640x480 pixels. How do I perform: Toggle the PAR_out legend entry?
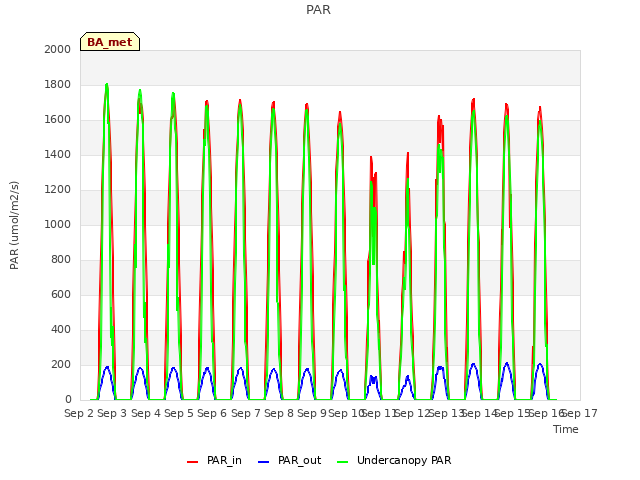(x=289, y=460)
